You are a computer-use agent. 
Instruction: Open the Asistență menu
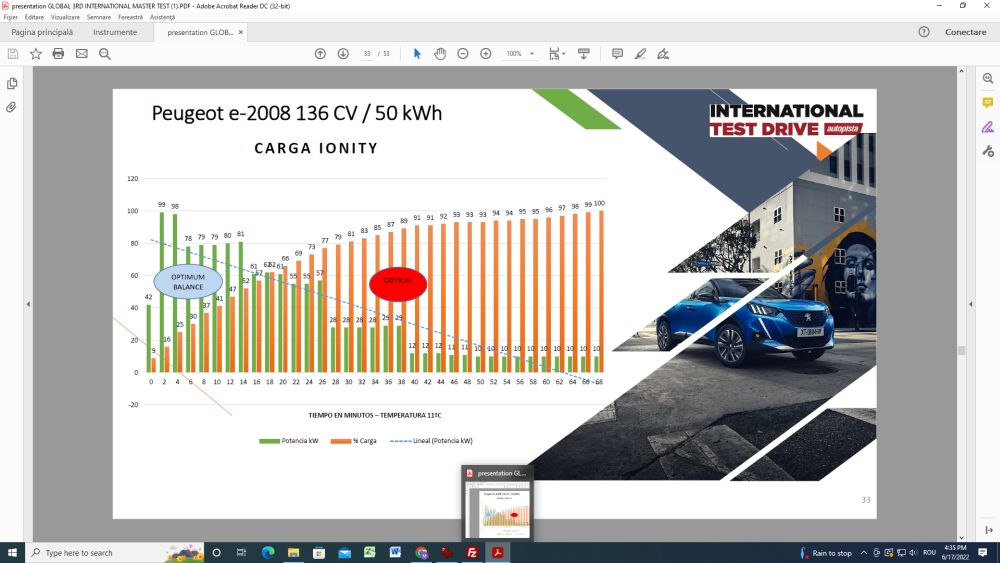click(x=162, y=17)
